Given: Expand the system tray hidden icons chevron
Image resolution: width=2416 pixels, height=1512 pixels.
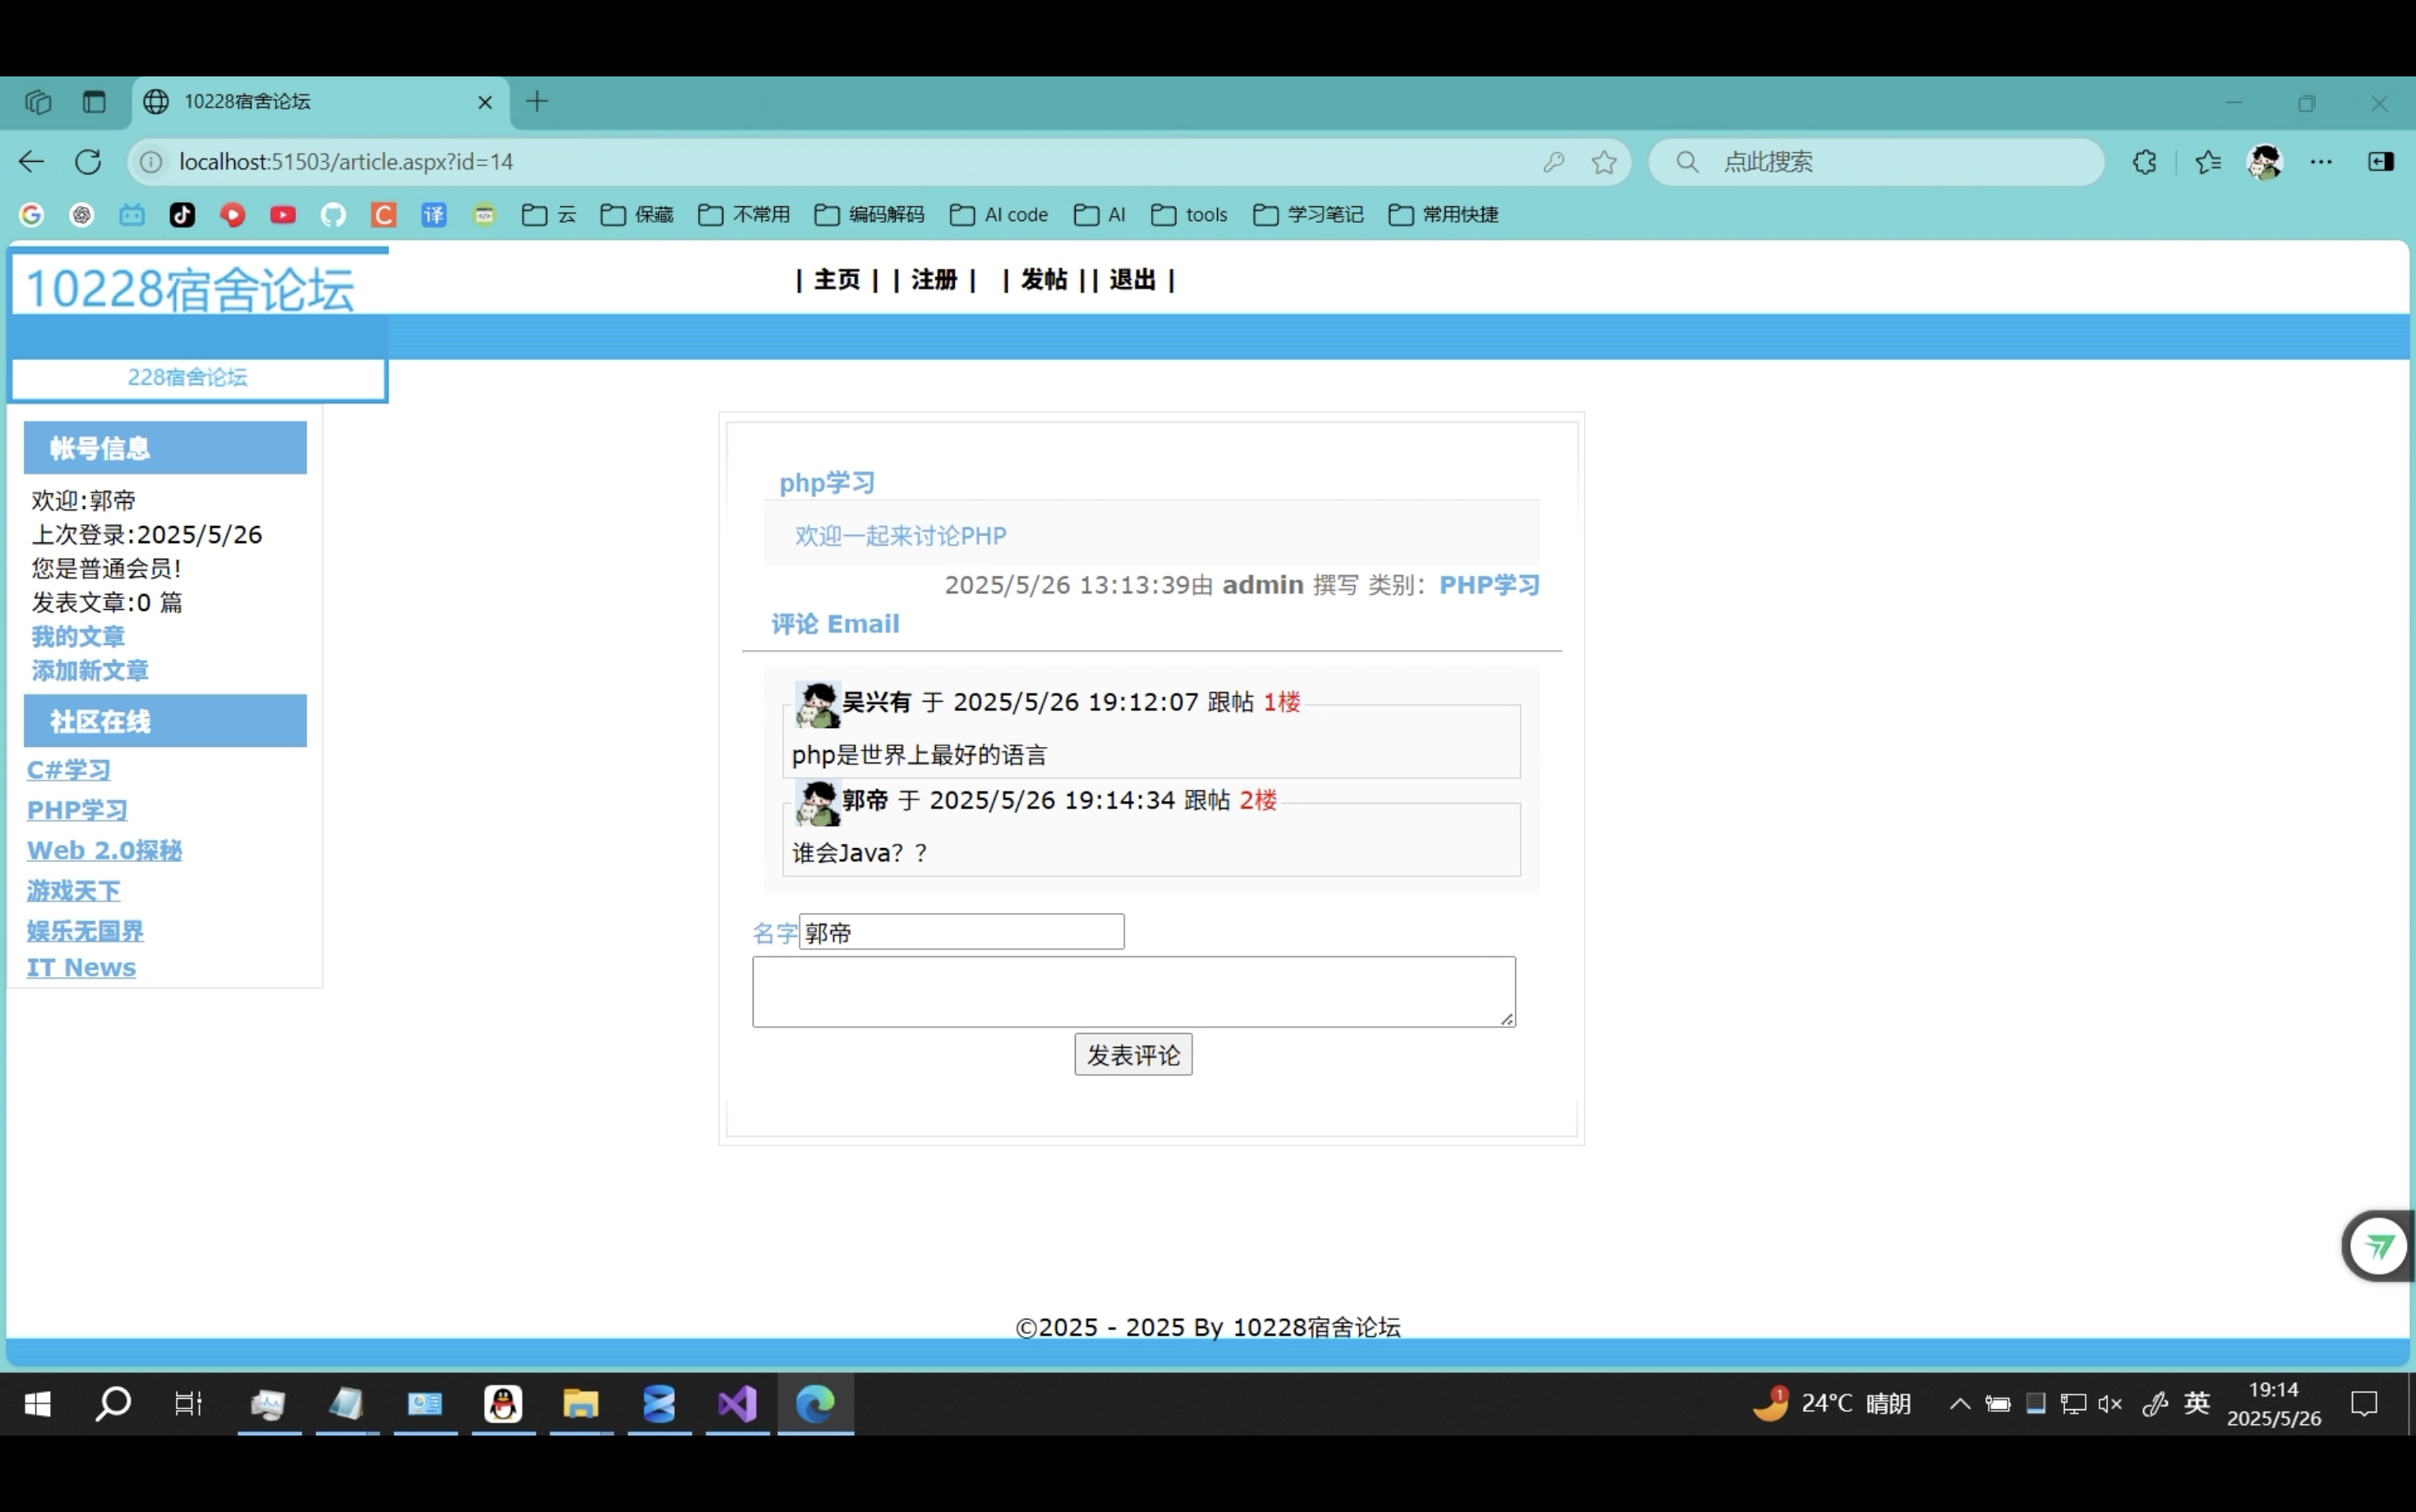Looking at the screenshot, I should (x=1960, y=1404).
